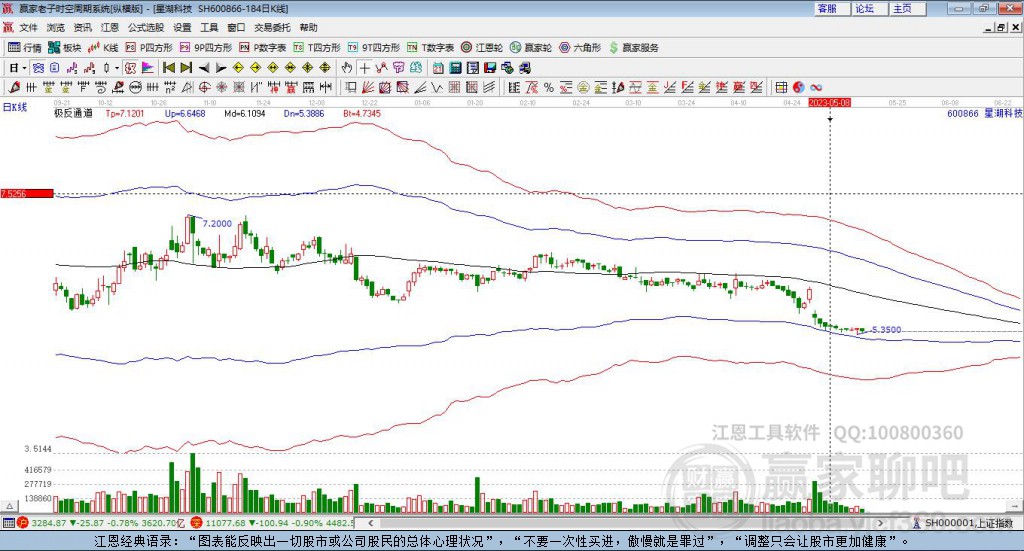Viewport: 1024px width, 551px height.
Task: Click the black left arrow icon
Action: [x=204, y=68]
